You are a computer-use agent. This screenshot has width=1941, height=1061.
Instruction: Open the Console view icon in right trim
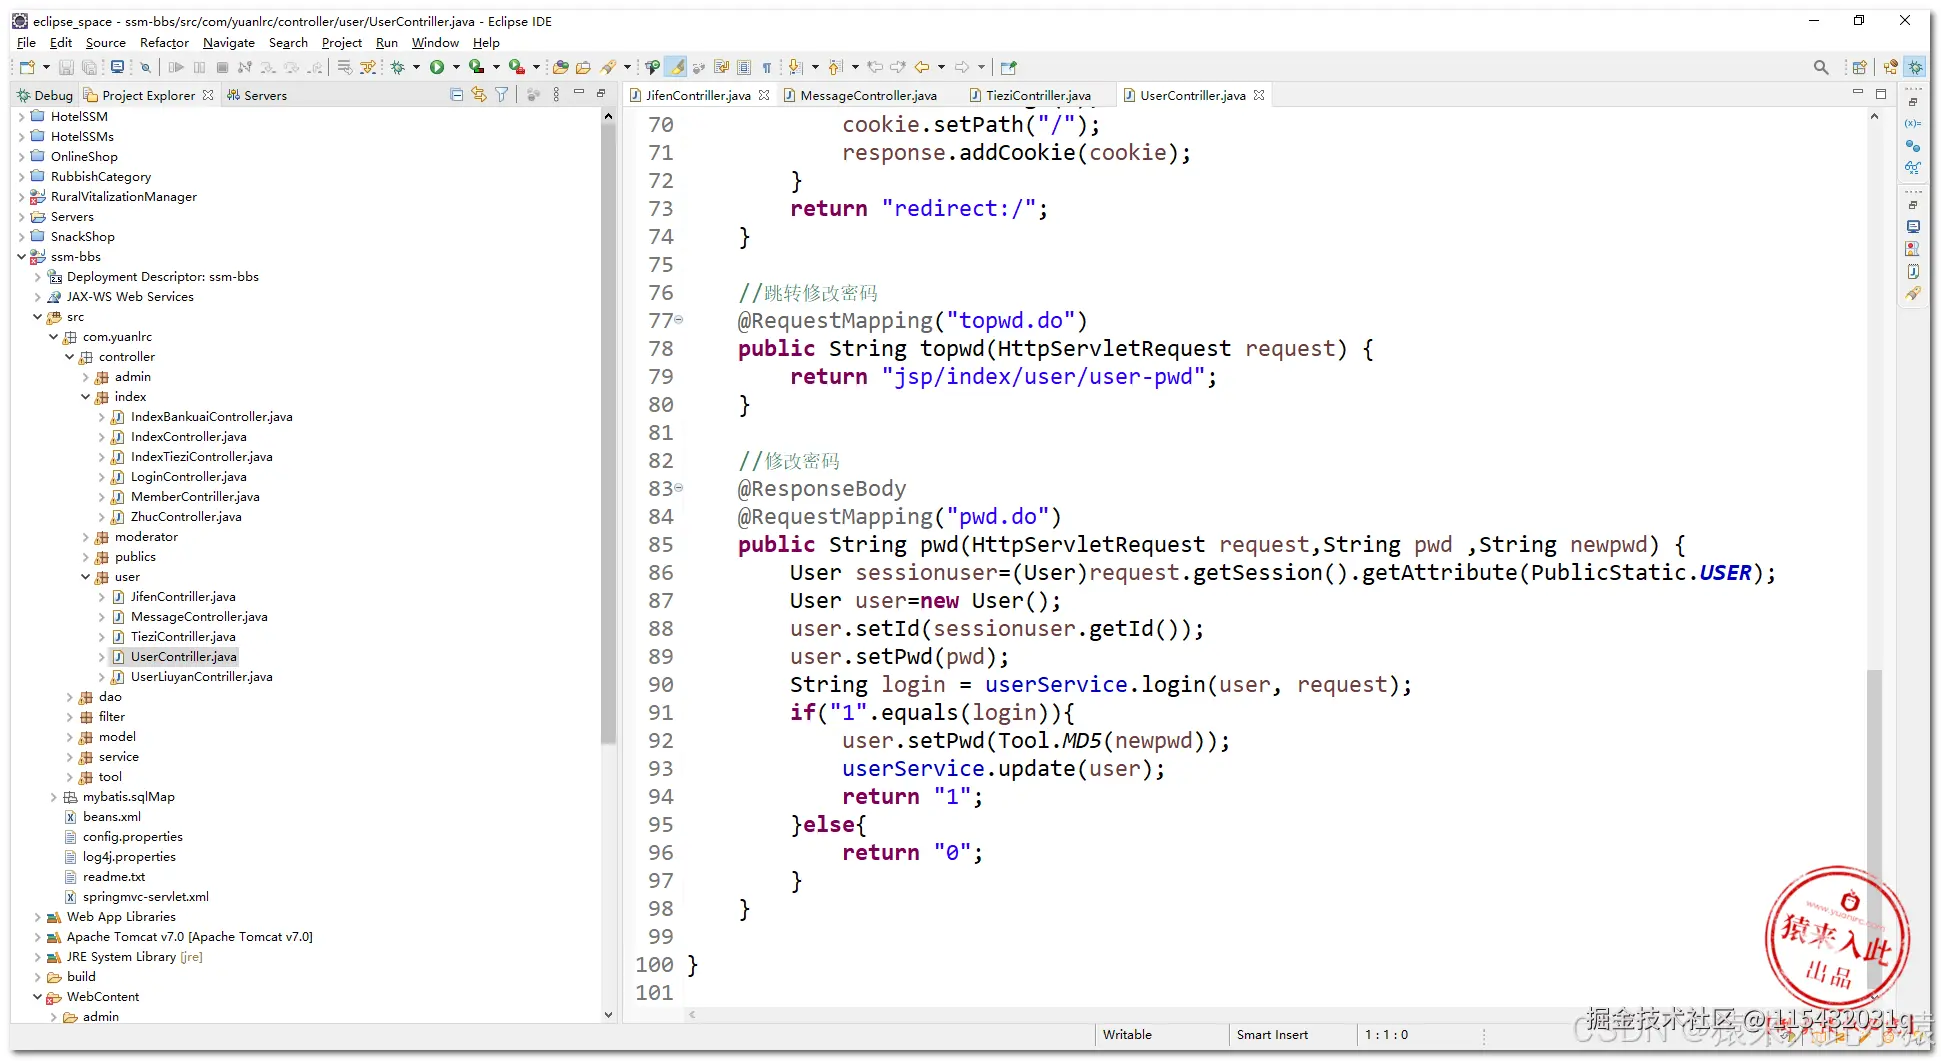click(1913, 227)
